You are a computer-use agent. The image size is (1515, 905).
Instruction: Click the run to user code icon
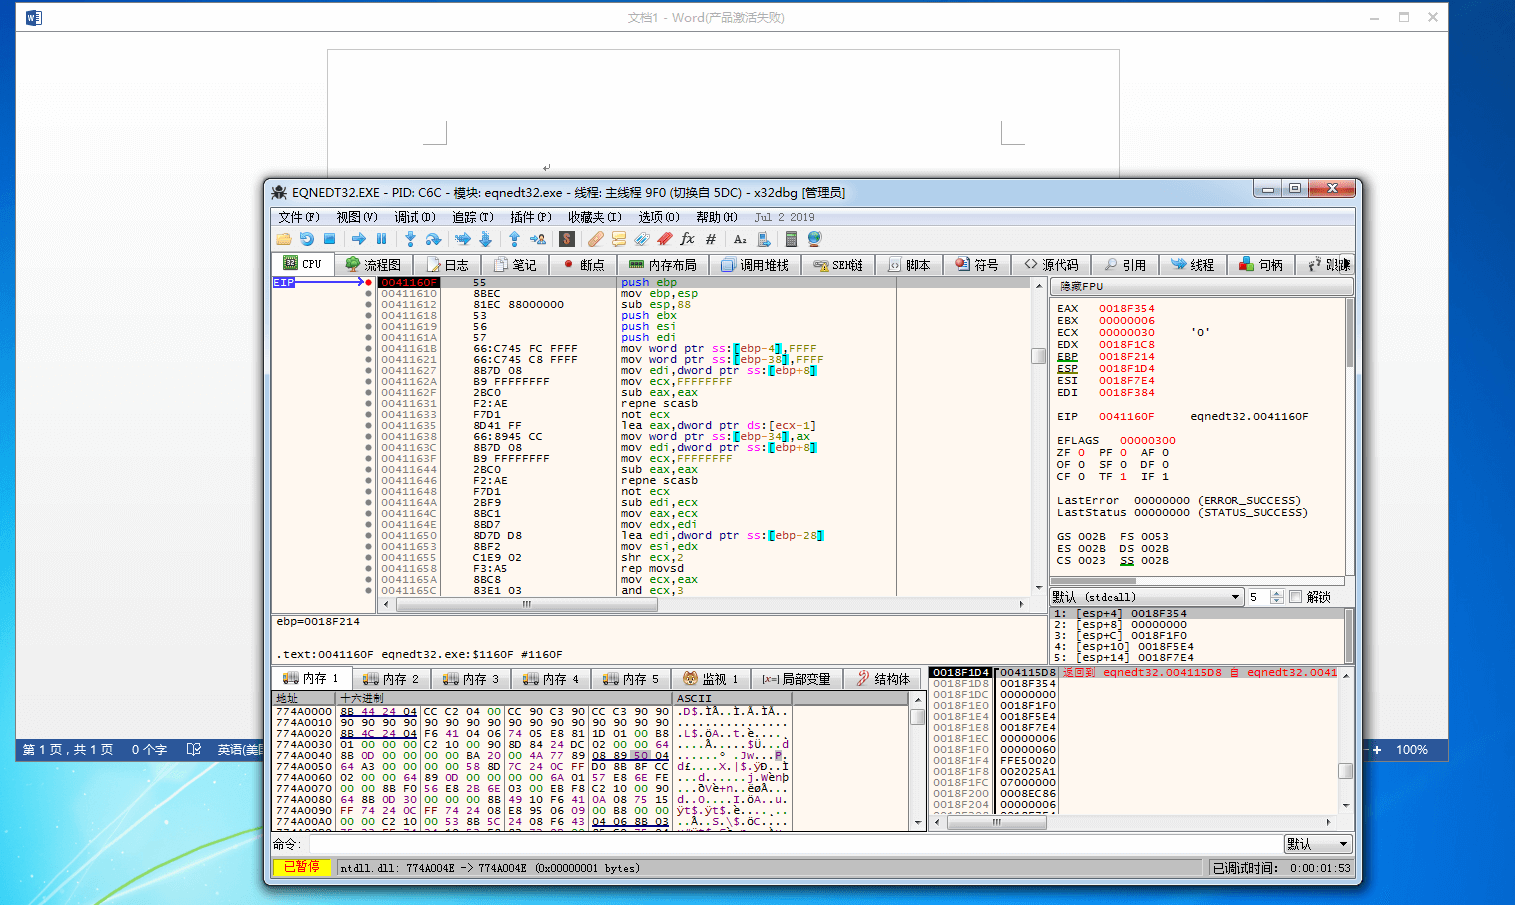538,239
